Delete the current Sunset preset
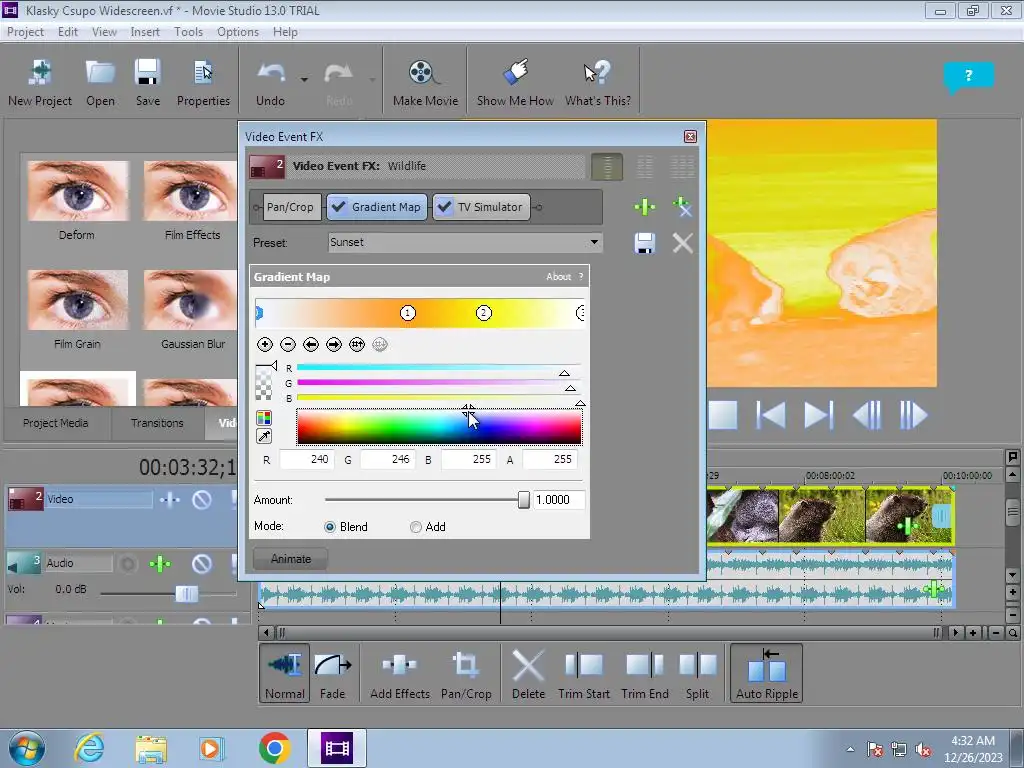 tap(682, 243)
